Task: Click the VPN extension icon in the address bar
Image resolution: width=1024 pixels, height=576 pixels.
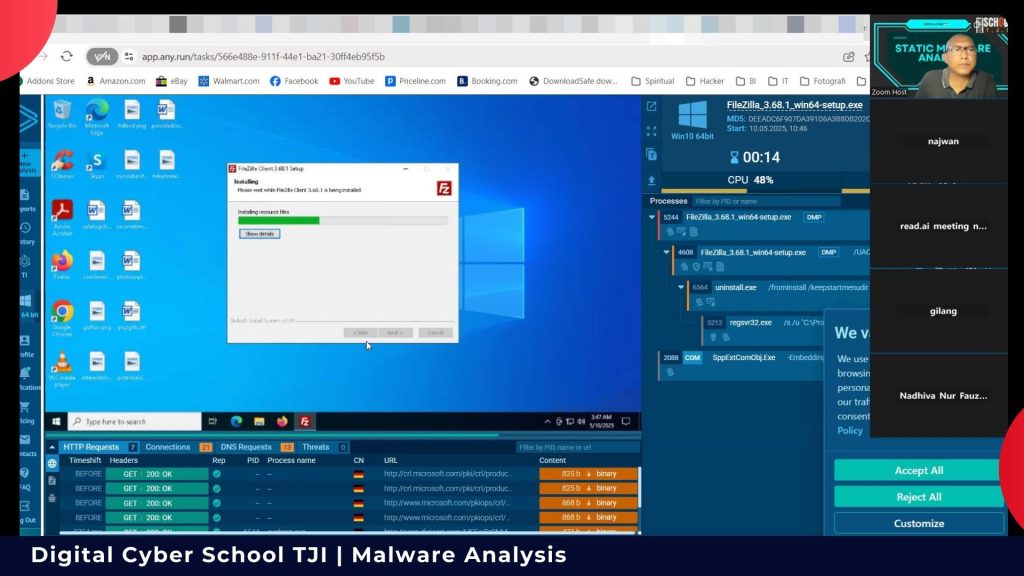Action: point(100,57)
